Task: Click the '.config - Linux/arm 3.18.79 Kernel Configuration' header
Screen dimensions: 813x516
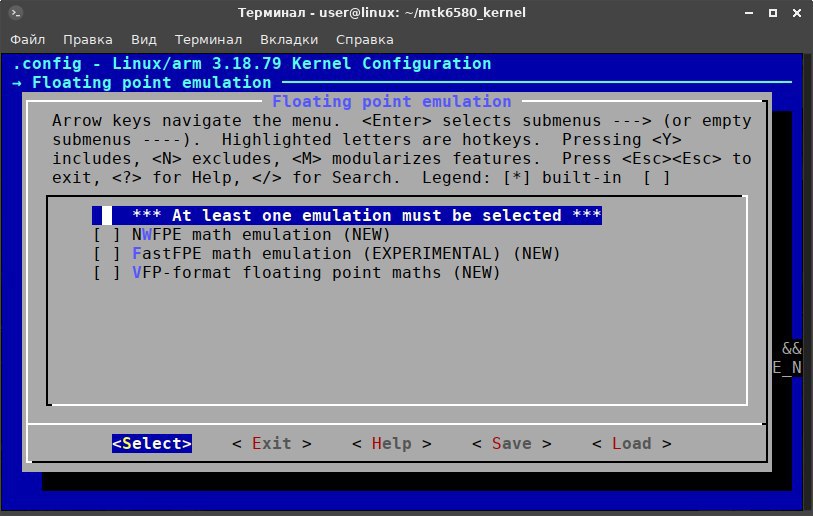Action: point(251,64)
